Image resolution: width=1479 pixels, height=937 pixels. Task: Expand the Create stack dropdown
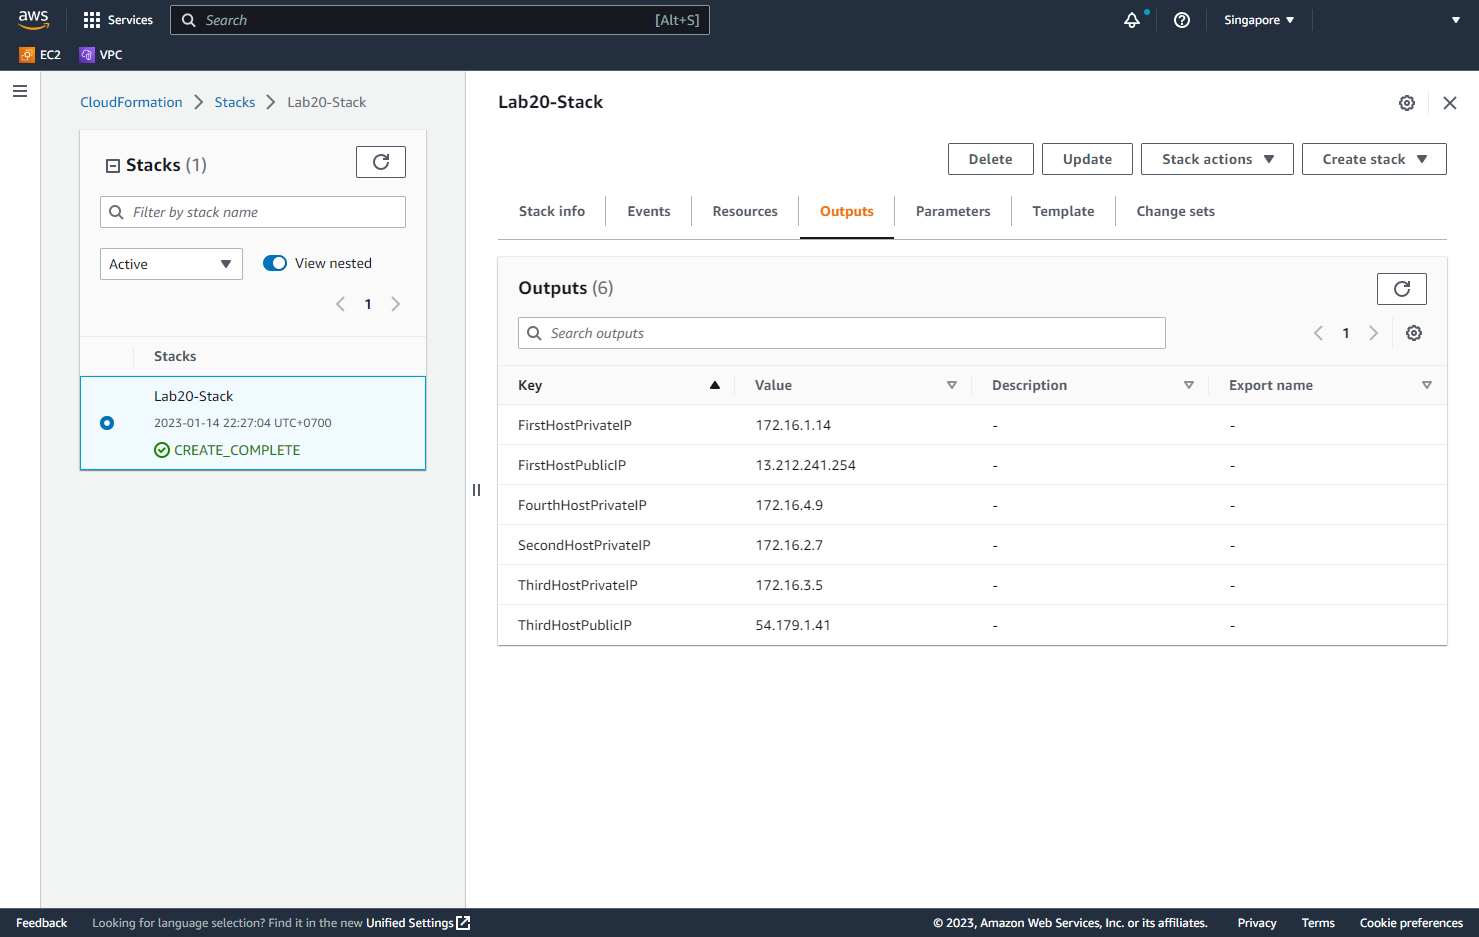click(1374, 159)
